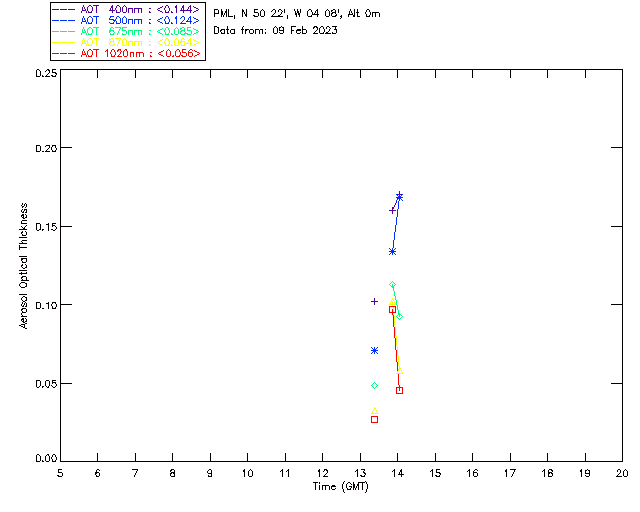Select the station location text PML, N 50 22'
Viewport: 640px width, 512px height.
point(251,14)
